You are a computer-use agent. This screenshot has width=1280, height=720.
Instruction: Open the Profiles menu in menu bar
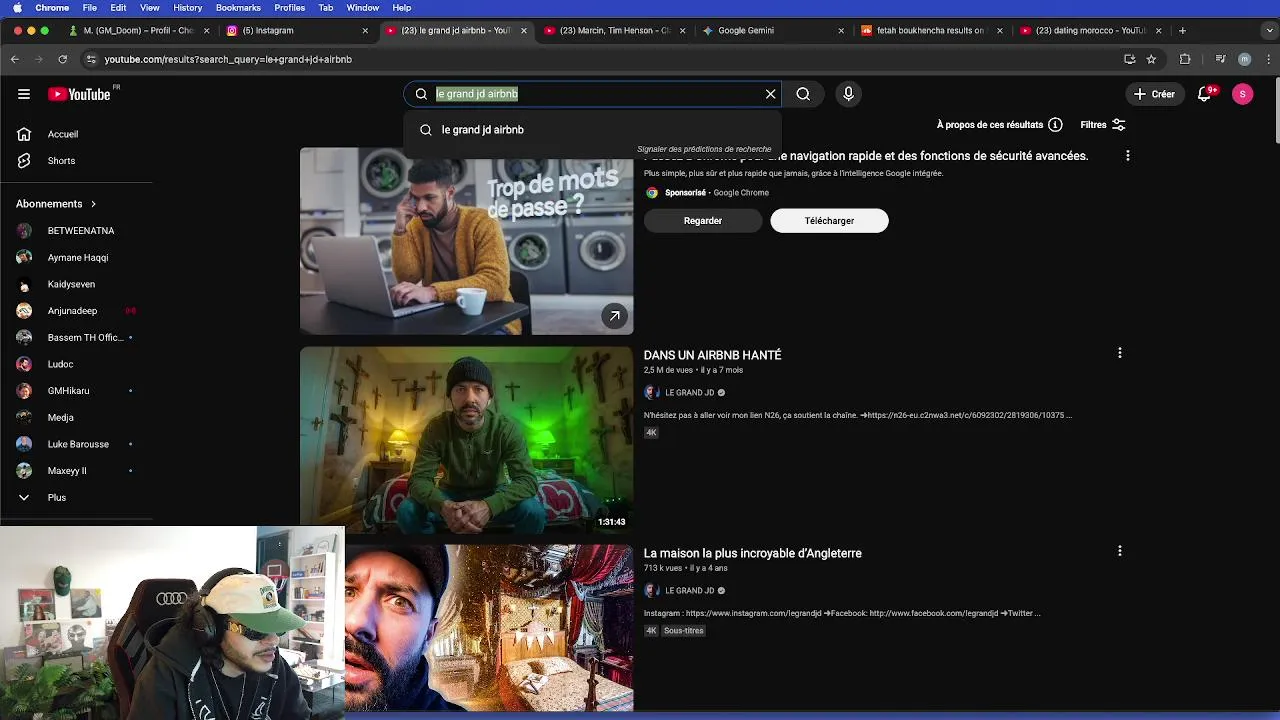pos(289,8)
